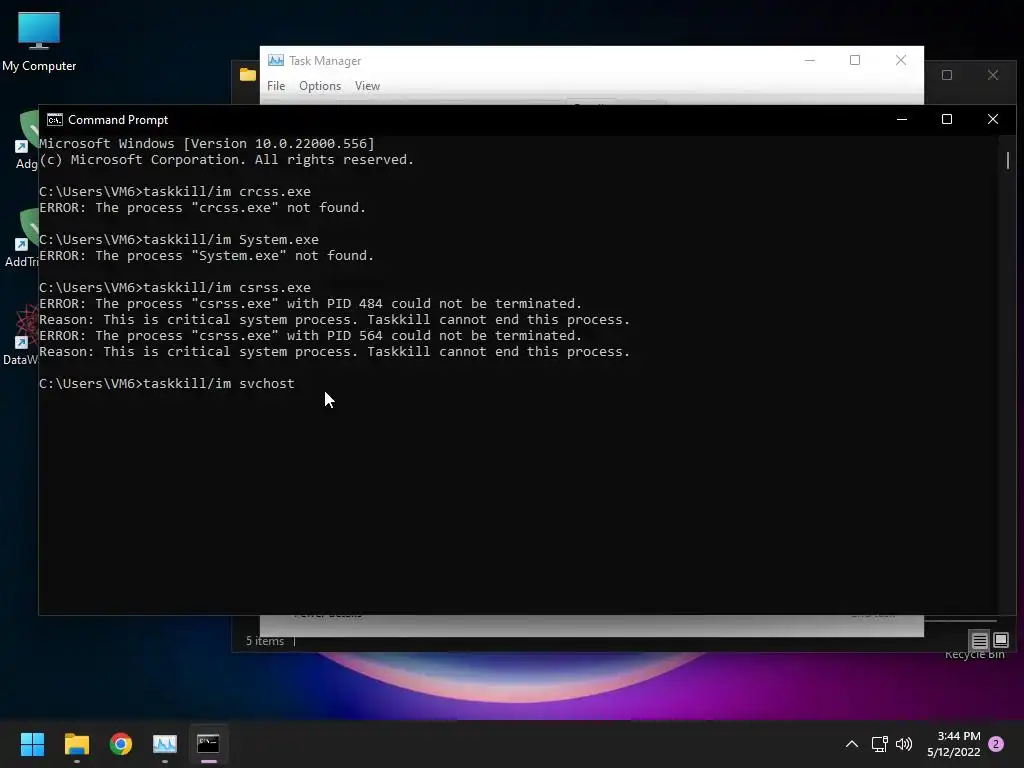Click the 'taskkill/im svchost' command line

[167, 383]
